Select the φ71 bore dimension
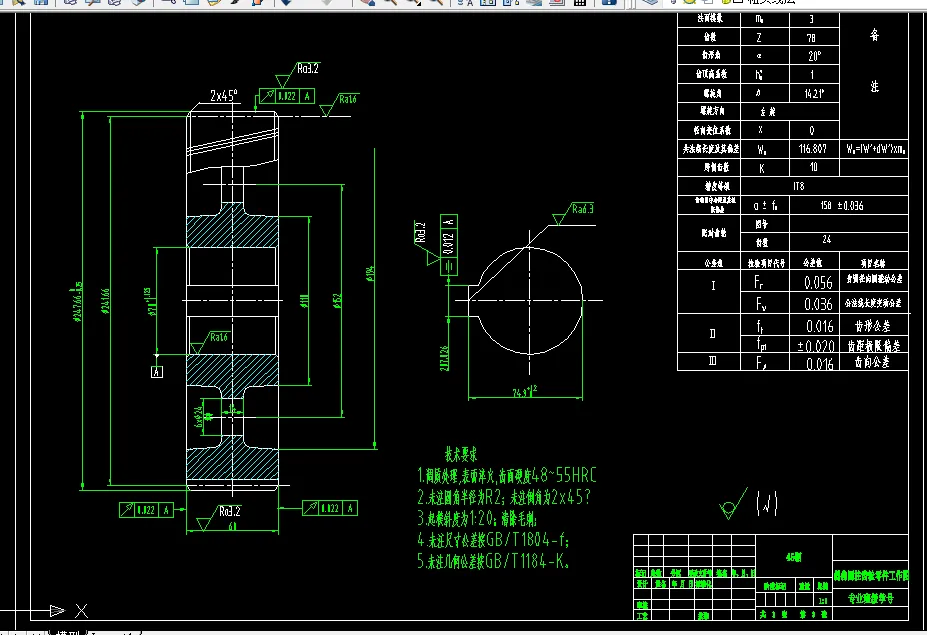 tap(150, 302)
